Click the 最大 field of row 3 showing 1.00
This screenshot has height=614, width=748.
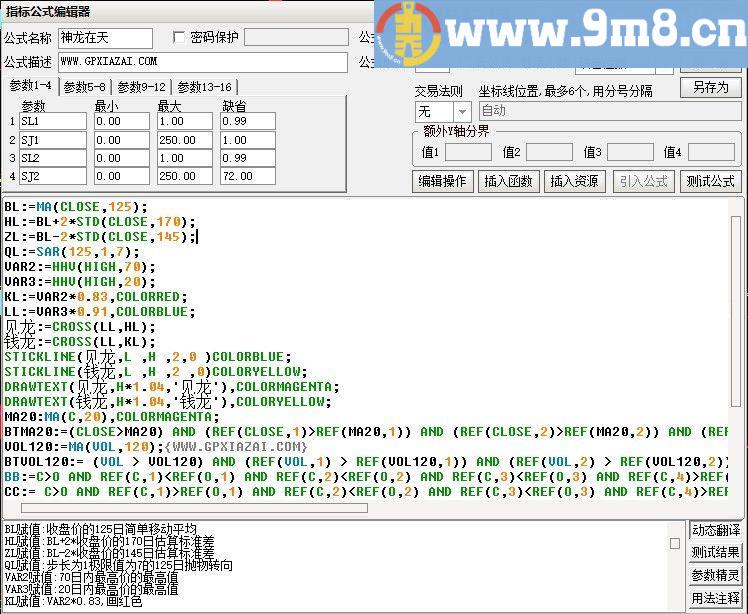(x=185, y=158)
